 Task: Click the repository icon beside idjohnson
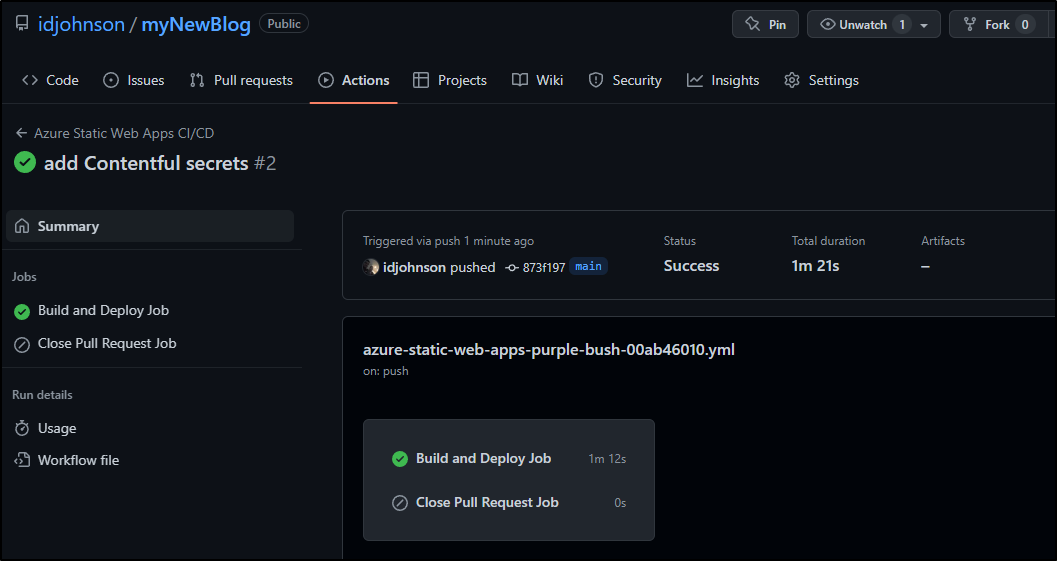(22, 24)
